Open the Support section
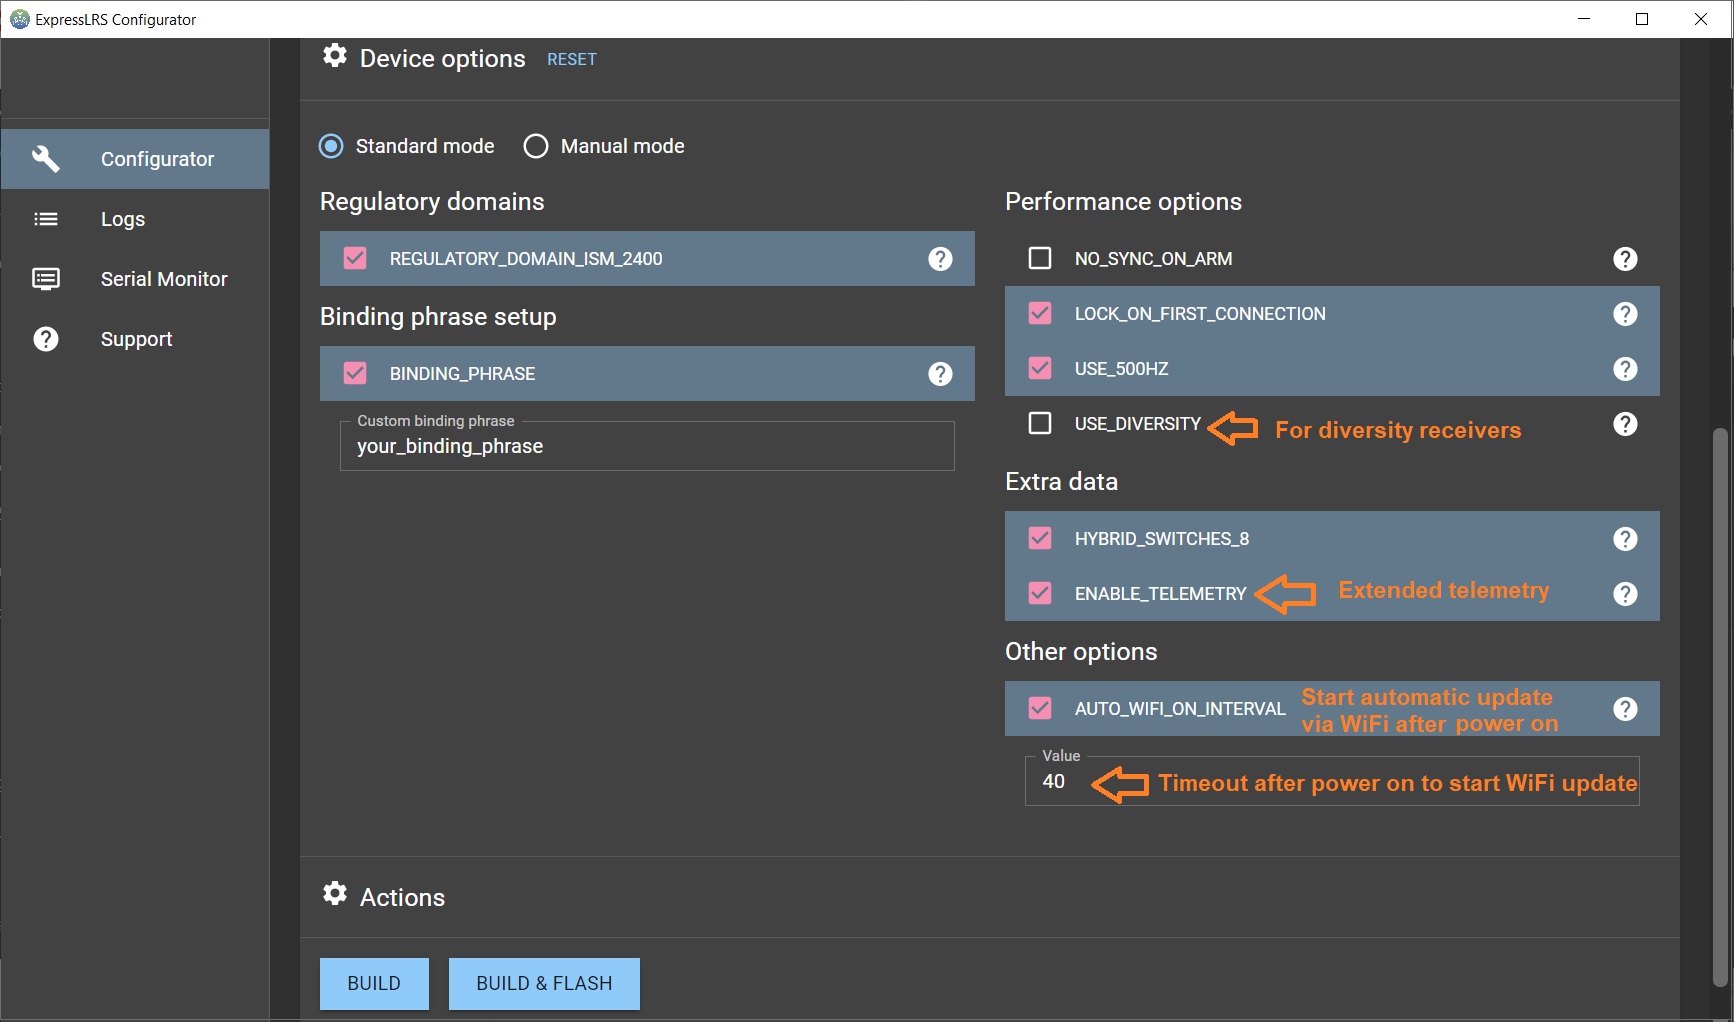The width and height of the screenshot is (1734, 1022). pyautogui.click(x=135, y=339)
